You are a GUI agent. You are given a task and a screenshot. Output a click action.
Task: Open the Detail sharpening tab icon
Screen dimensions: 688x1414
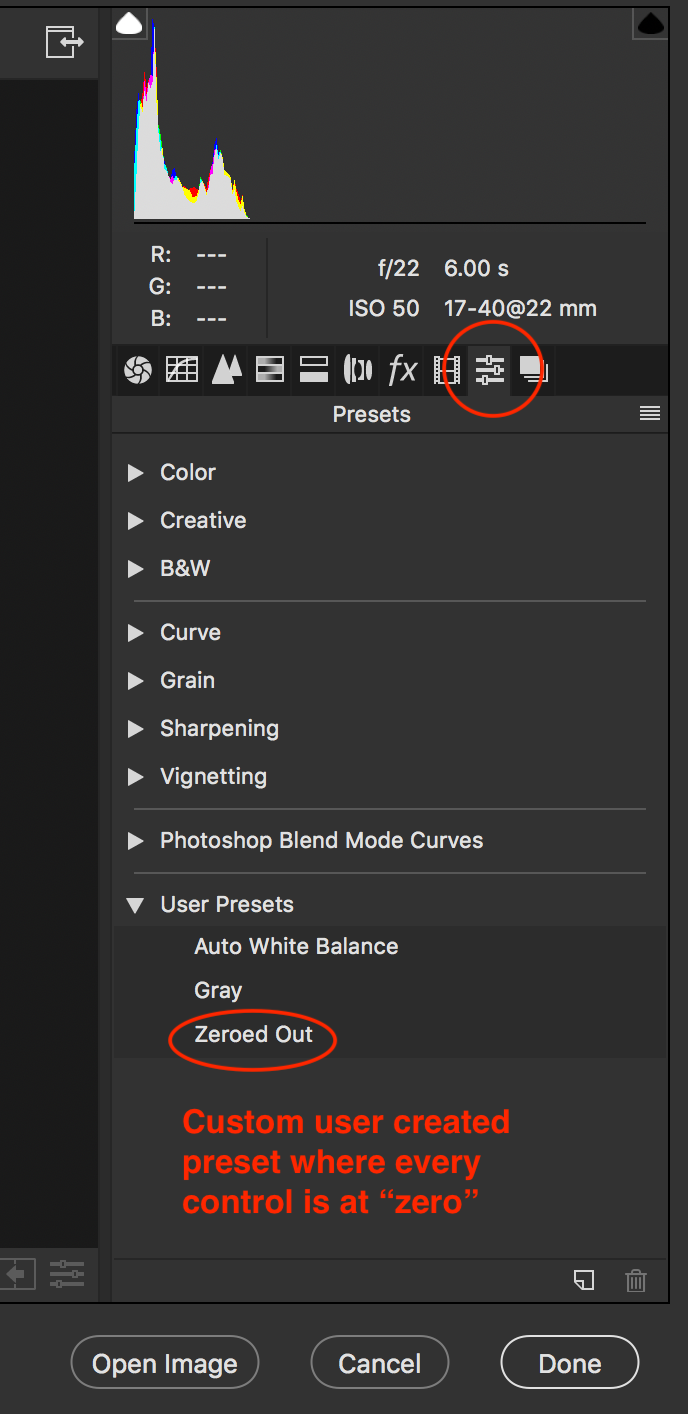coord(226,370)
